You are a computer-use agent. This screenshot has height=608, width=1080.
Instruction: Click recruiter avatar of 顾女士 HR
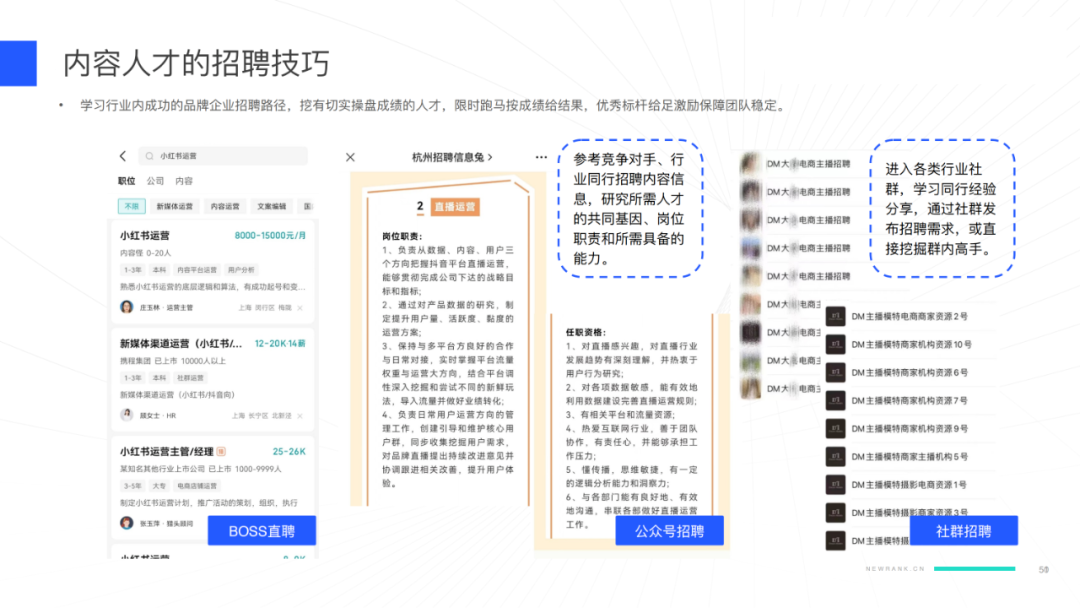pos(127,415)
